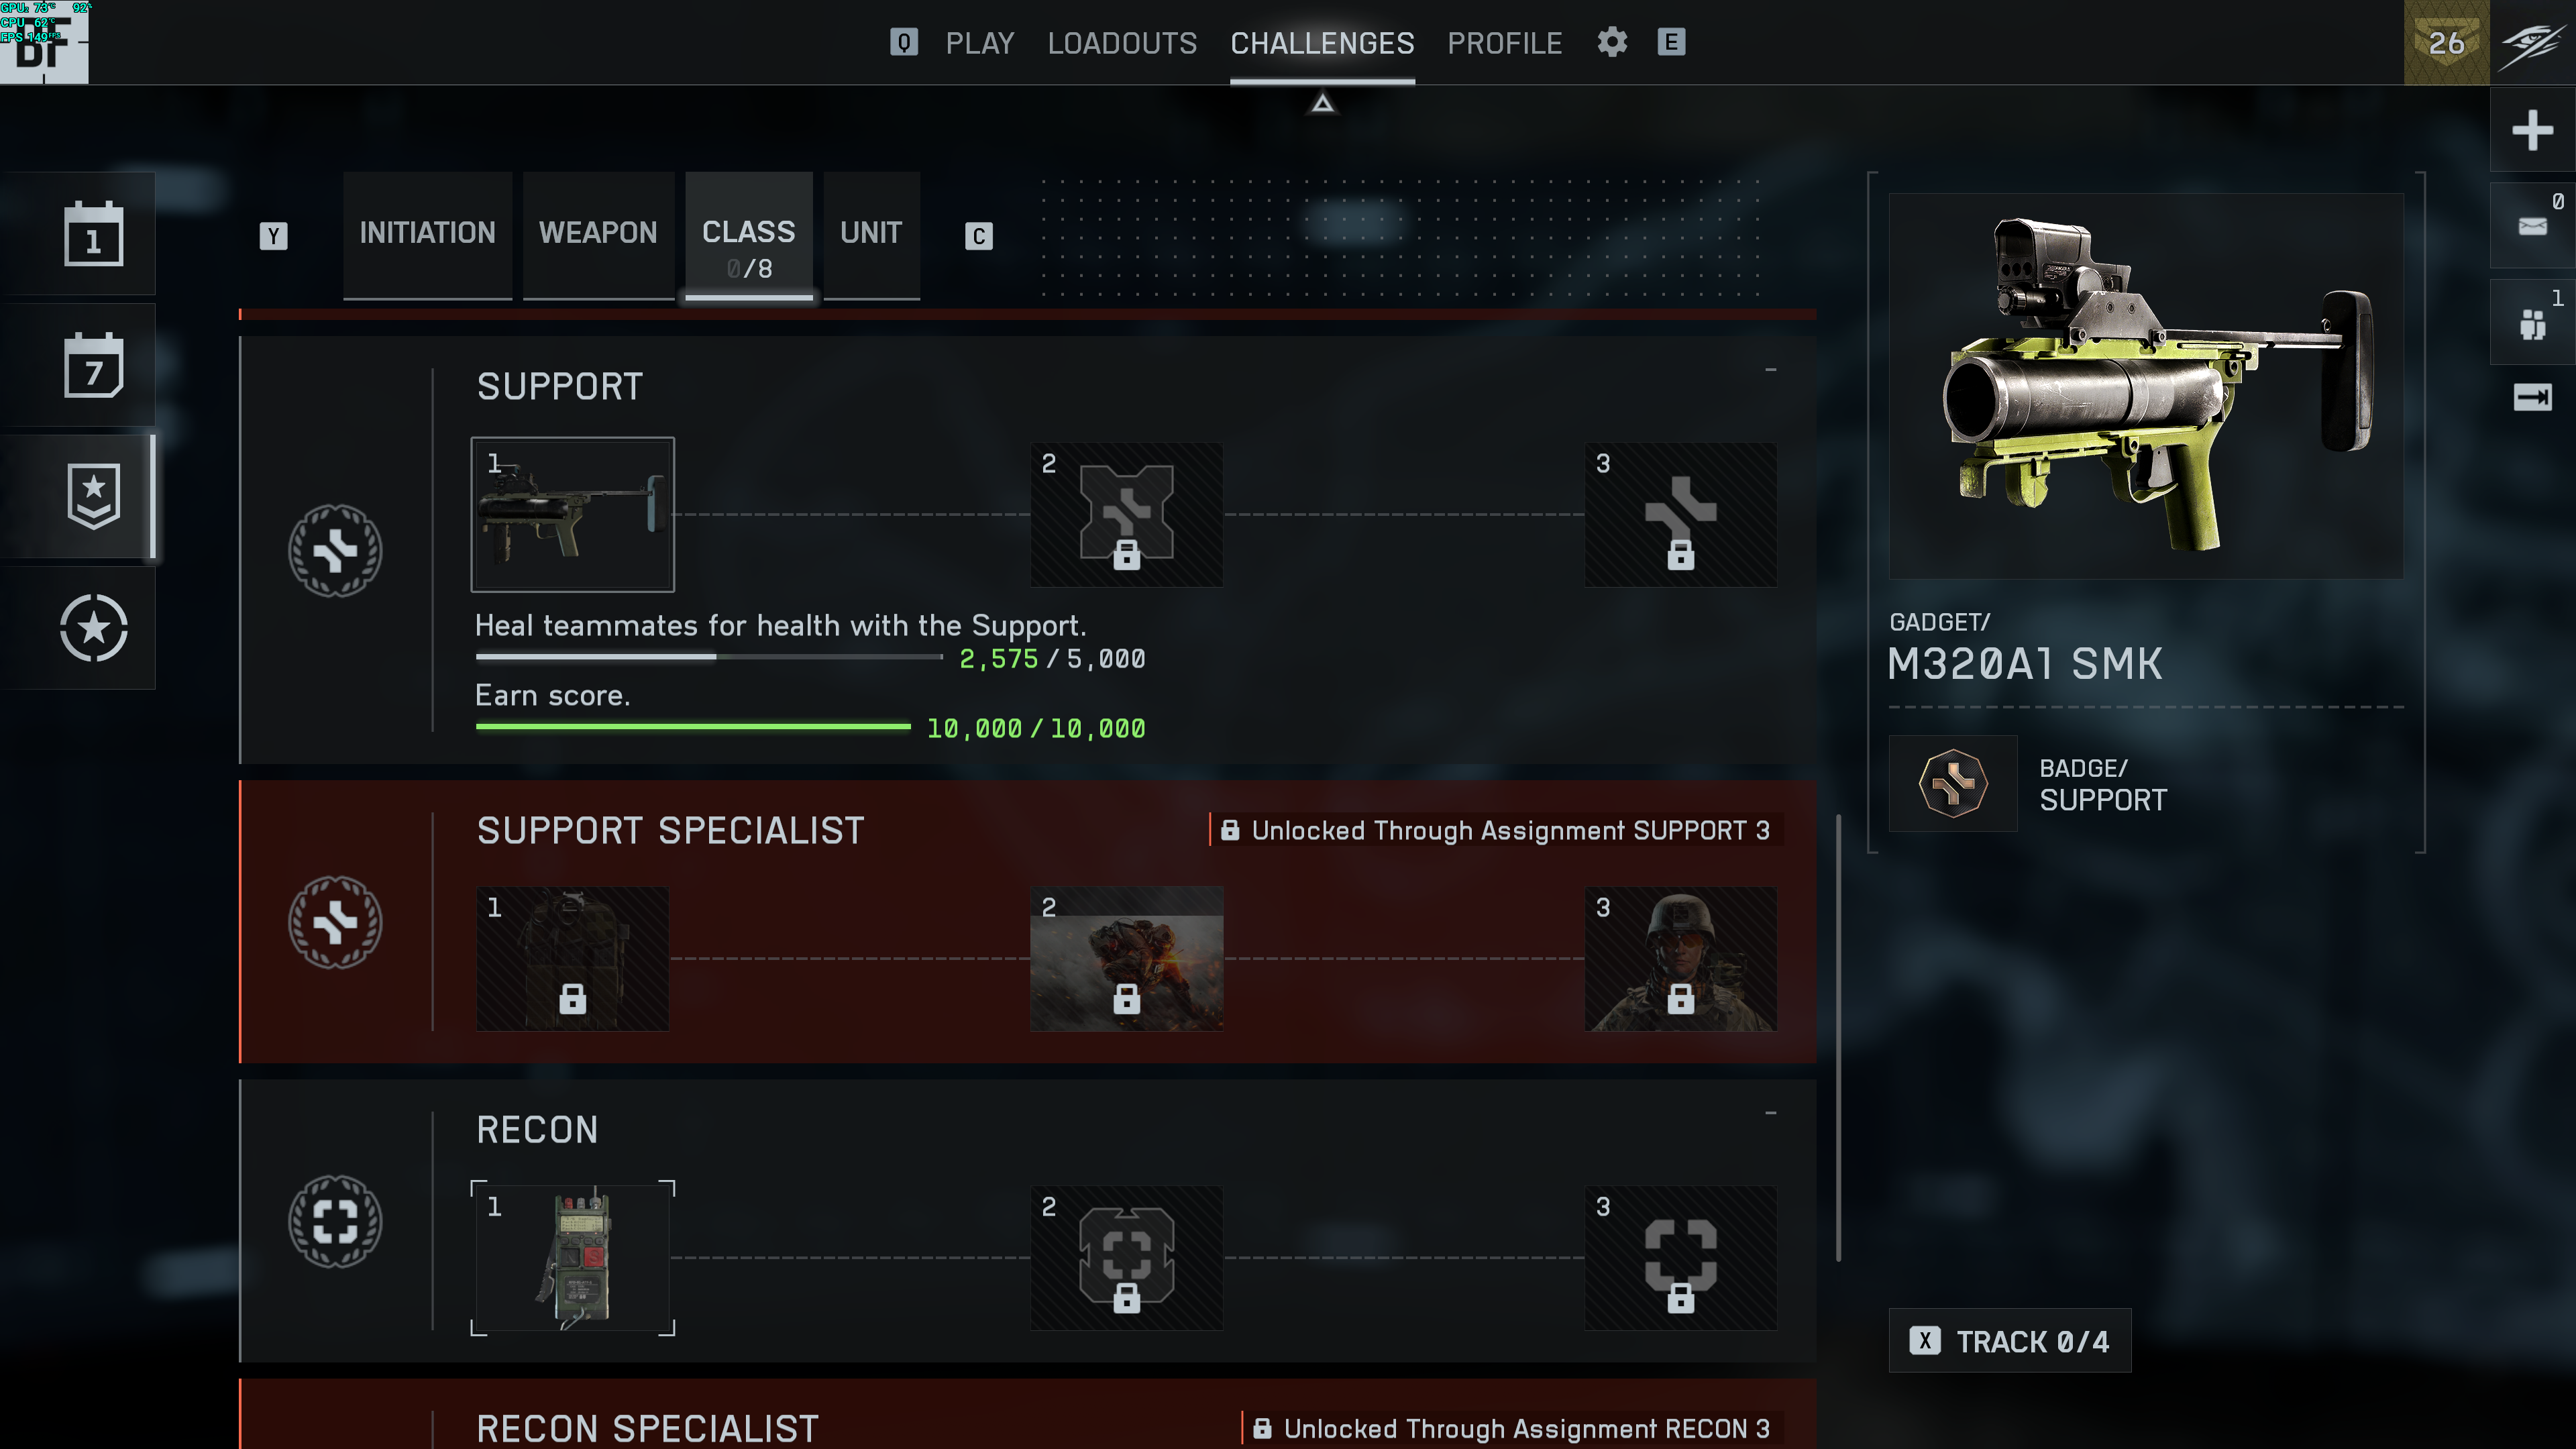This screenshot has width=2576, height=1449.
Task: Collapse the Support assignment section
Action: tap(1770, 370)
